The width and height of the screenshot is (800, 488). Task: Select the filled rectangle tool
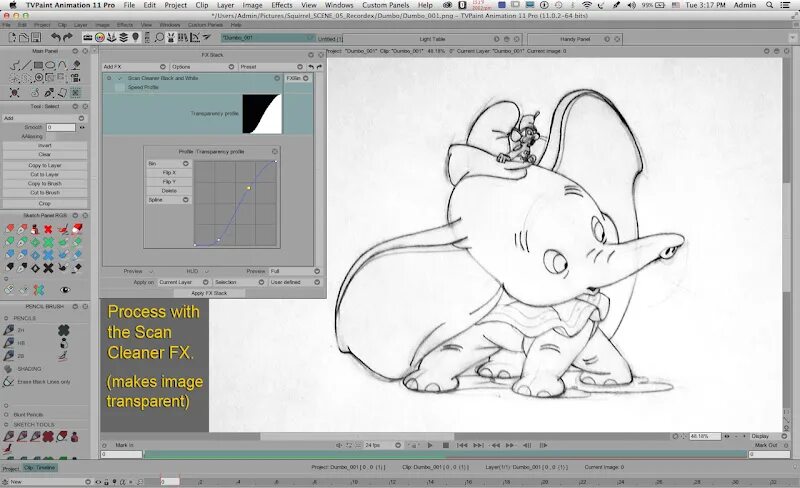[x=38, y=65]
